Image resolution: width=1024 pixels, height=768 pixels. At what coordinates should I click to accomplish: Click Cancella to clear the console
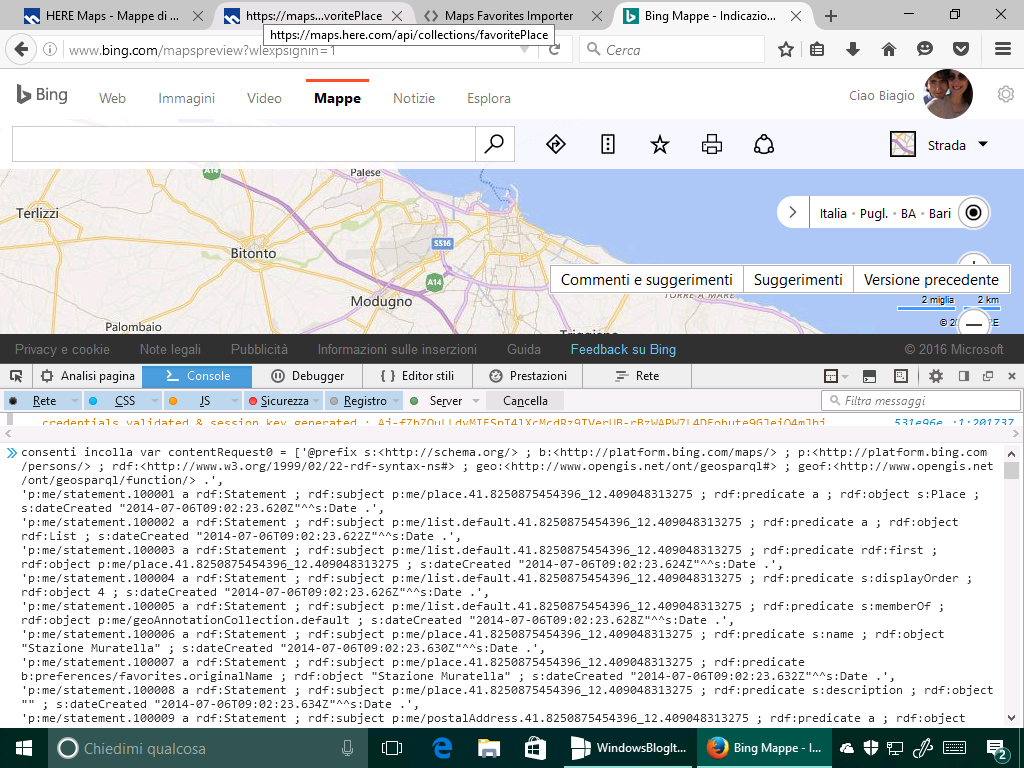click(525, 401)
